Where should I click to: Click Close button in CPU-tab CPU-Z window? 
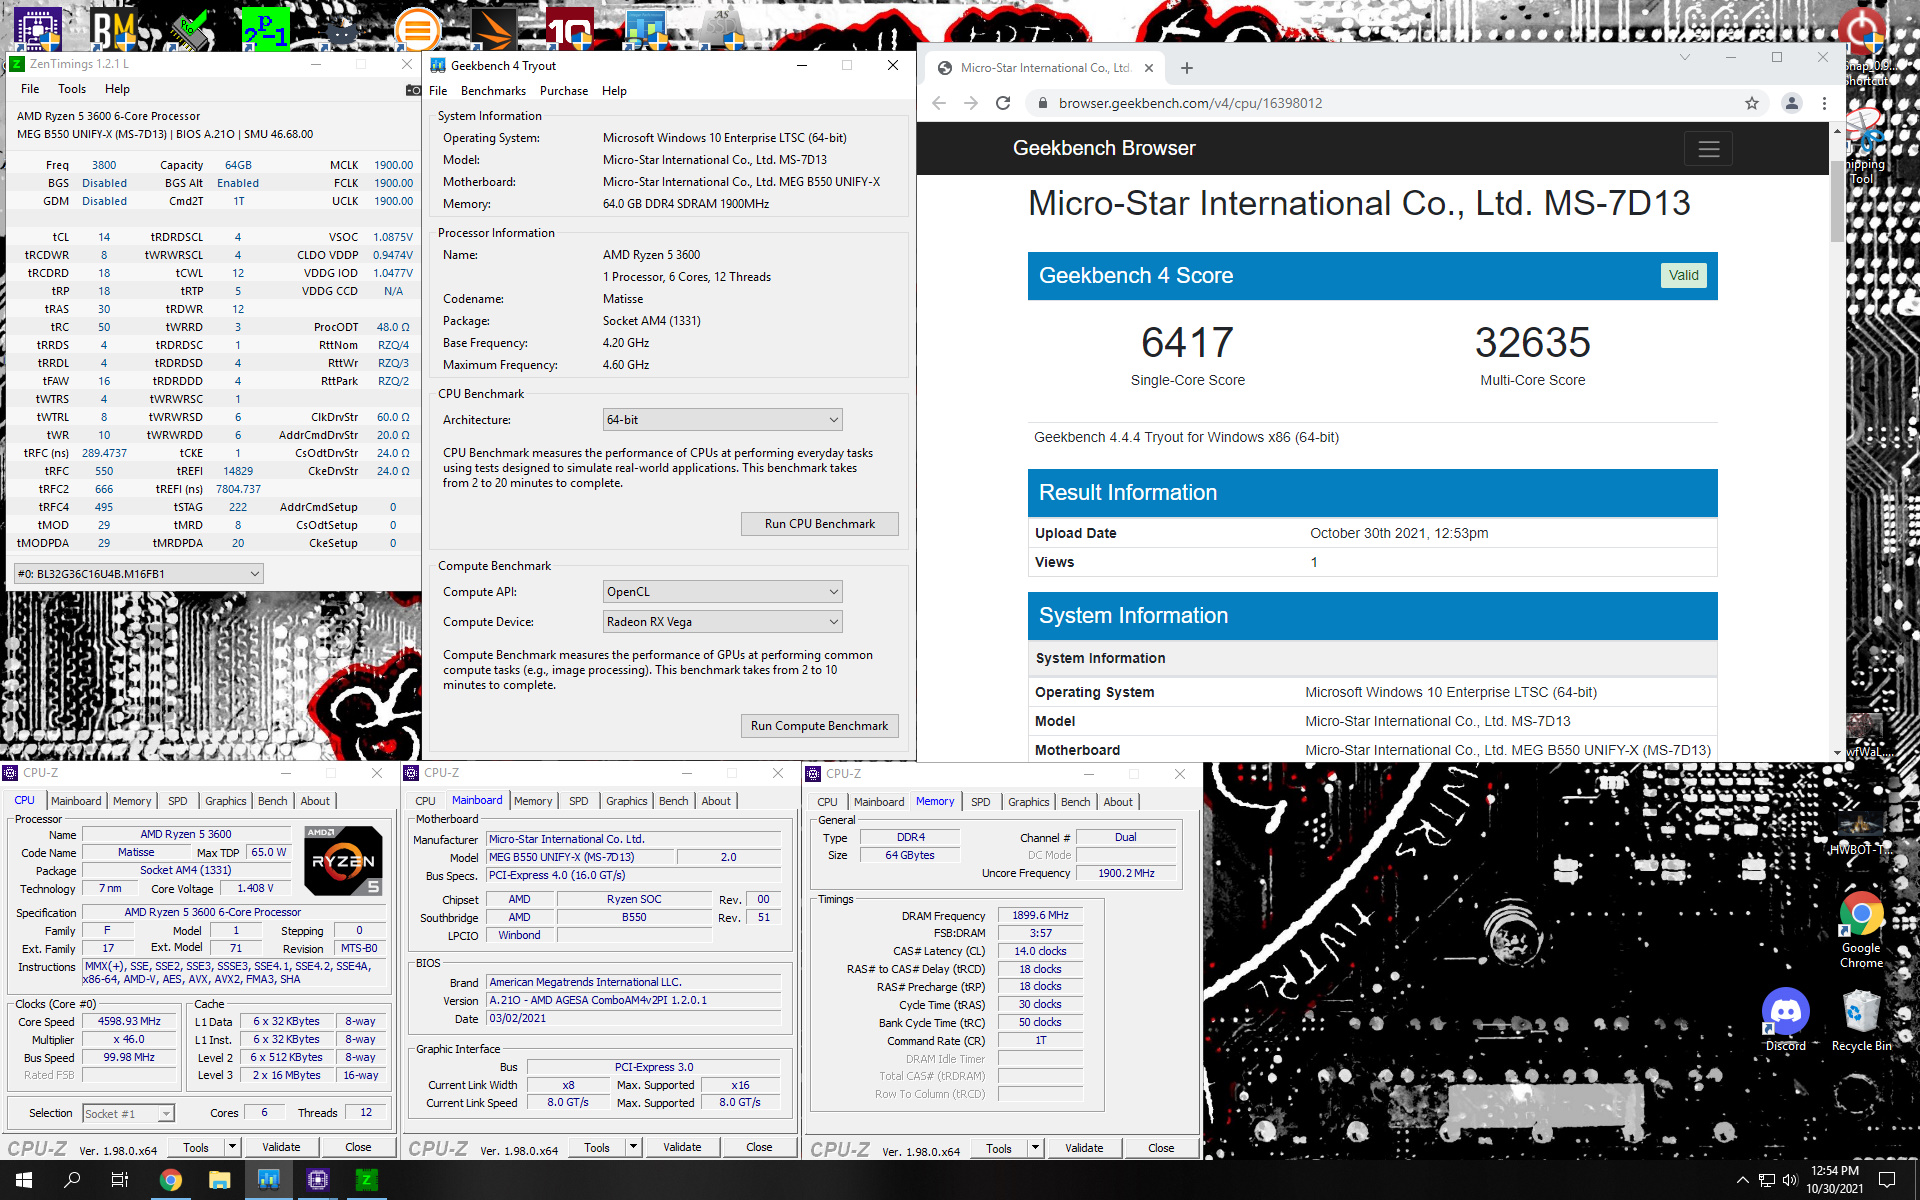pos(358,1147)
